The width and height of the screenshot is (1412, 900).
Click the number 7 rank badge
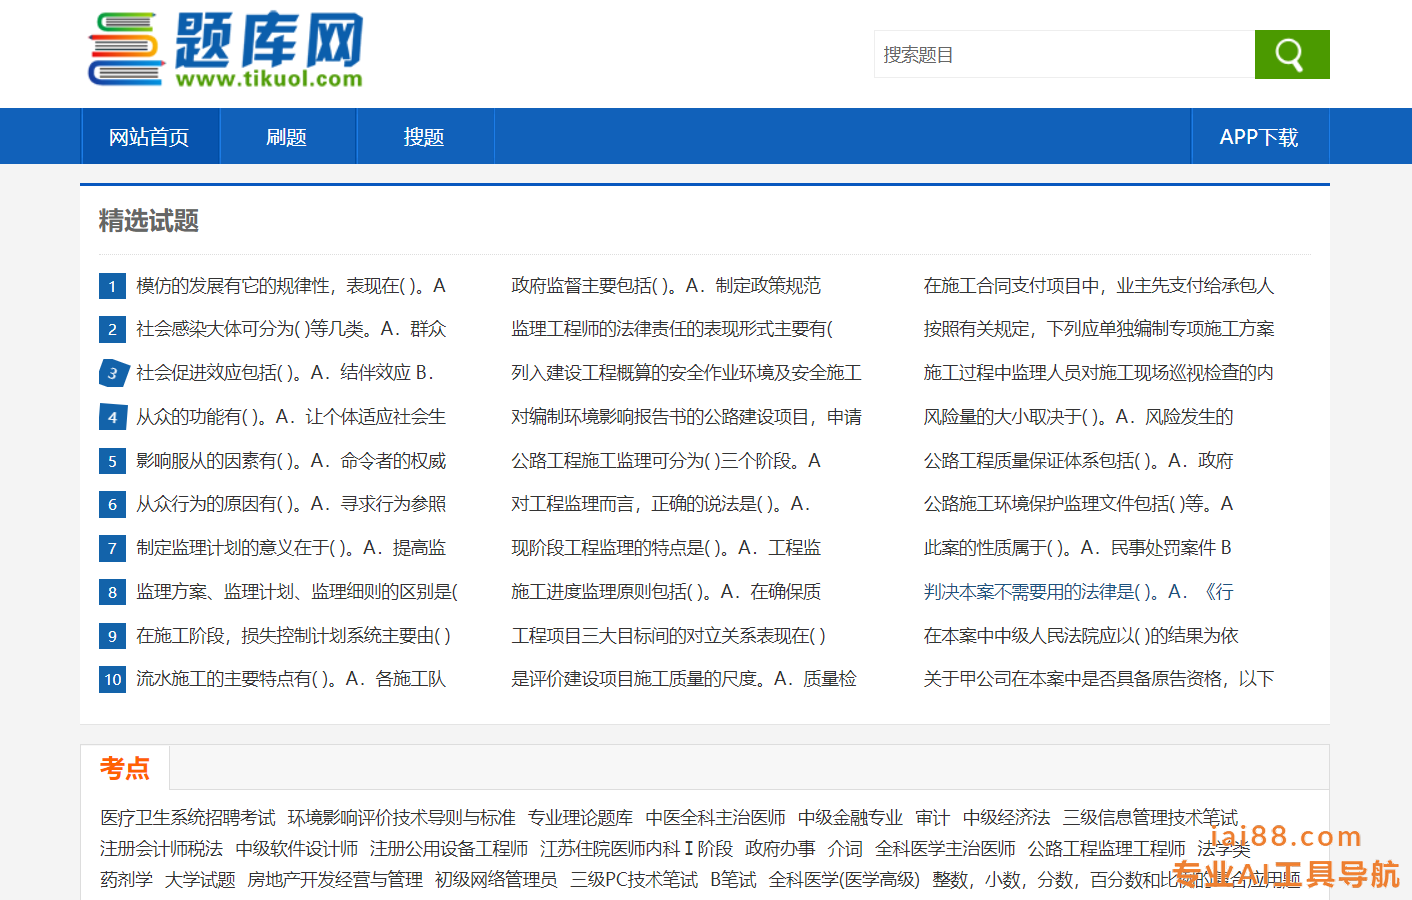pyautogui.click(x=112, y=549)
